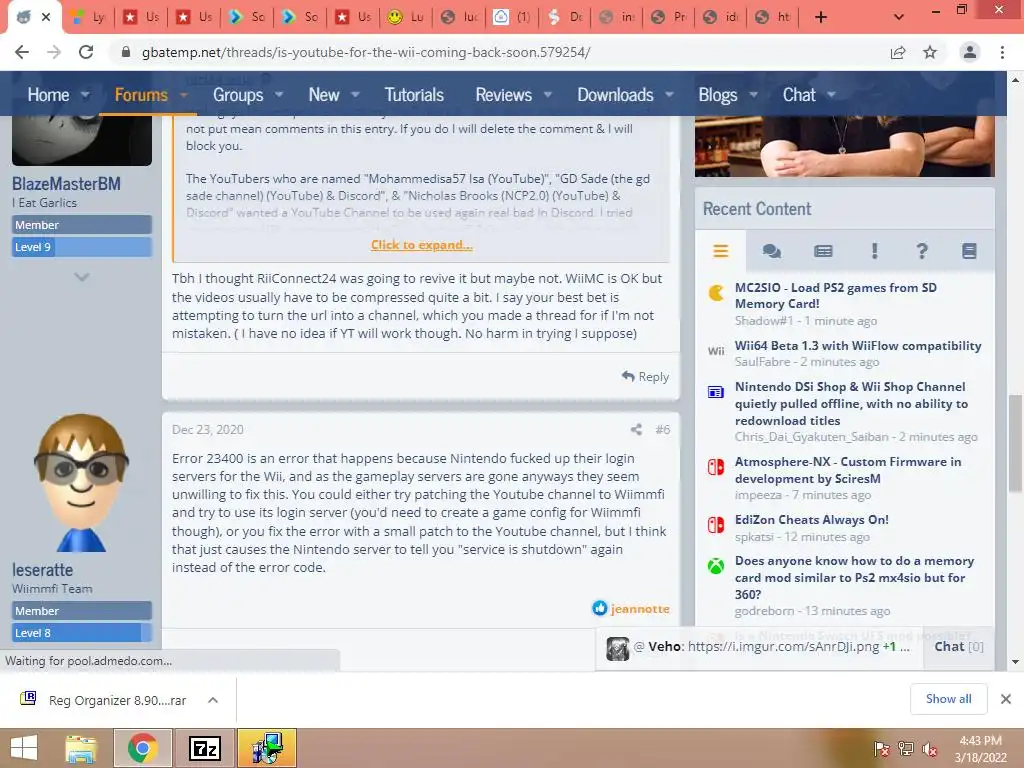1024x768 pixels.
Task: Click Show all downloads button
Action: [x=948, y=699]
